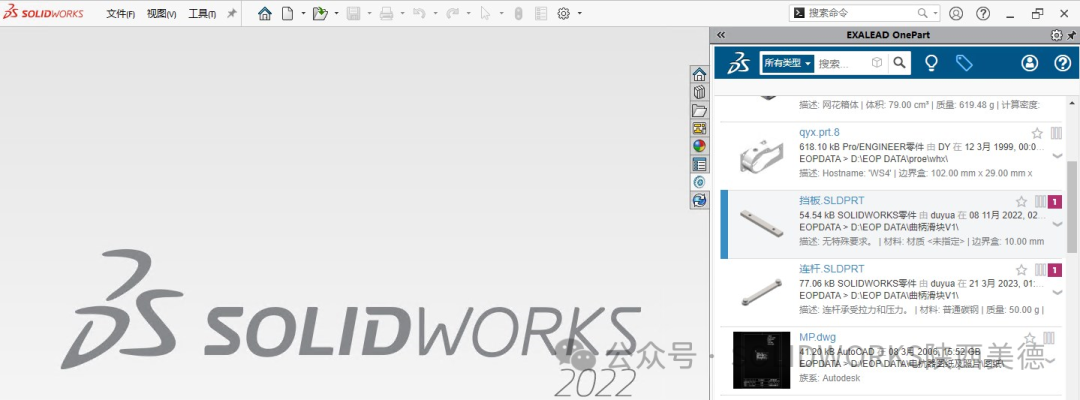The height and width of the screenshot is (400, 1080).
Task: Open the 所有类型 type filter dropdown
Action: click(788, 63)
